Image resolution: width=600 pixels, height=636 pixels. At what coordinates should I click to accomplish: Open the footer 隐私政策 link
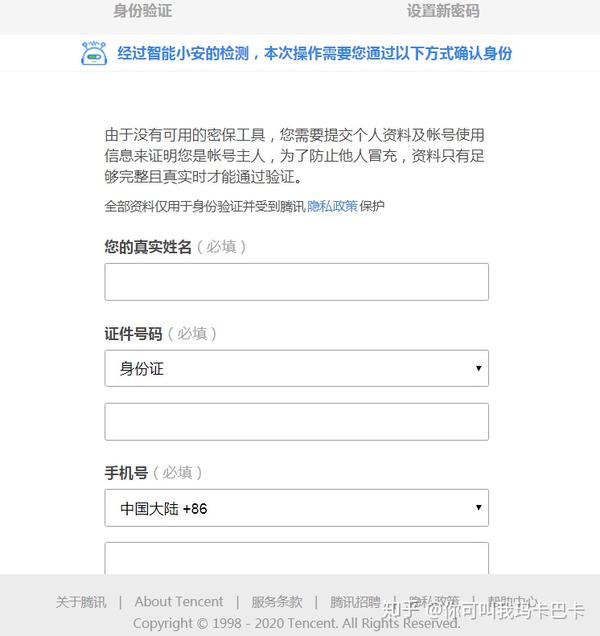[434, 602]
